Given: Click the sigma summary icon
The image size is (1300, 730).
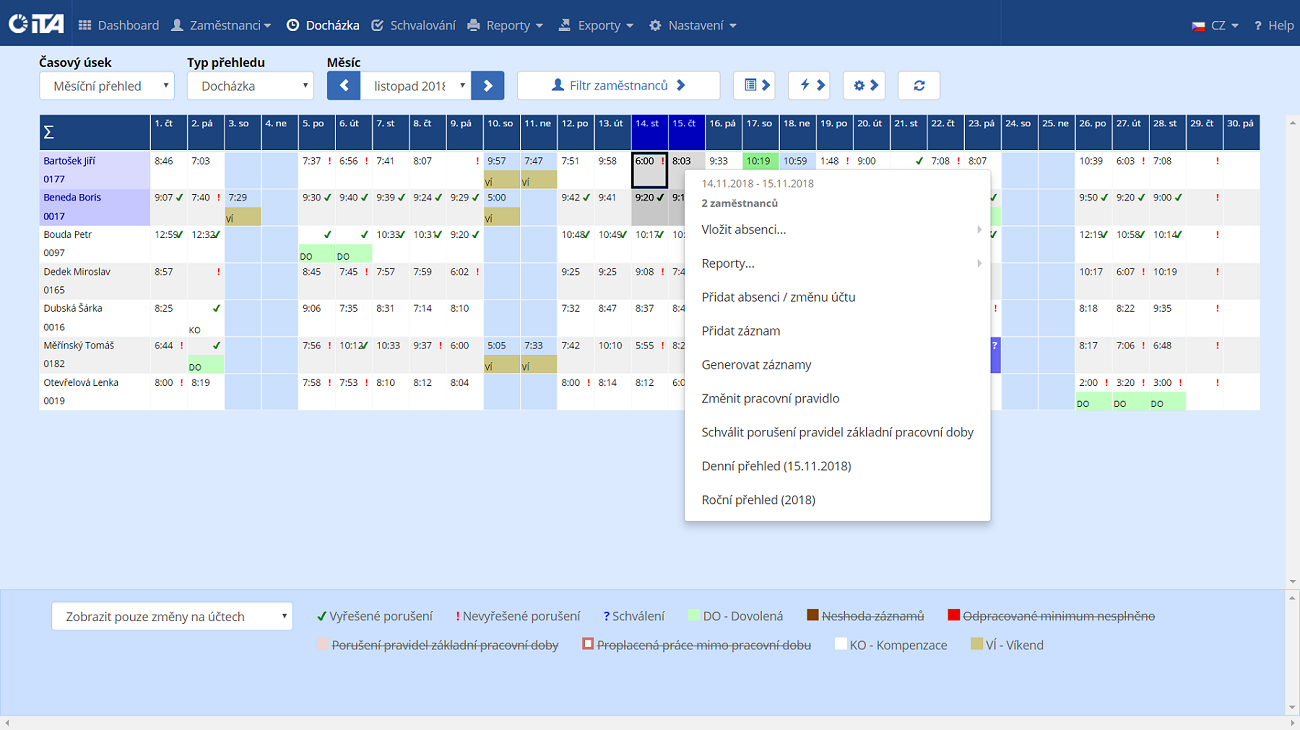Looking at the screenshot, I should tap(49, 132).
